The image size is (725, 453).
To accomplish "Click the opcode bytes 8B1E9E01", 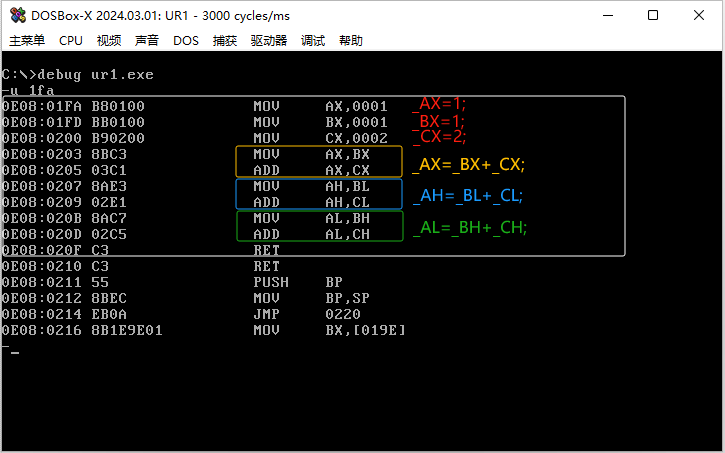I will (127, 331).
